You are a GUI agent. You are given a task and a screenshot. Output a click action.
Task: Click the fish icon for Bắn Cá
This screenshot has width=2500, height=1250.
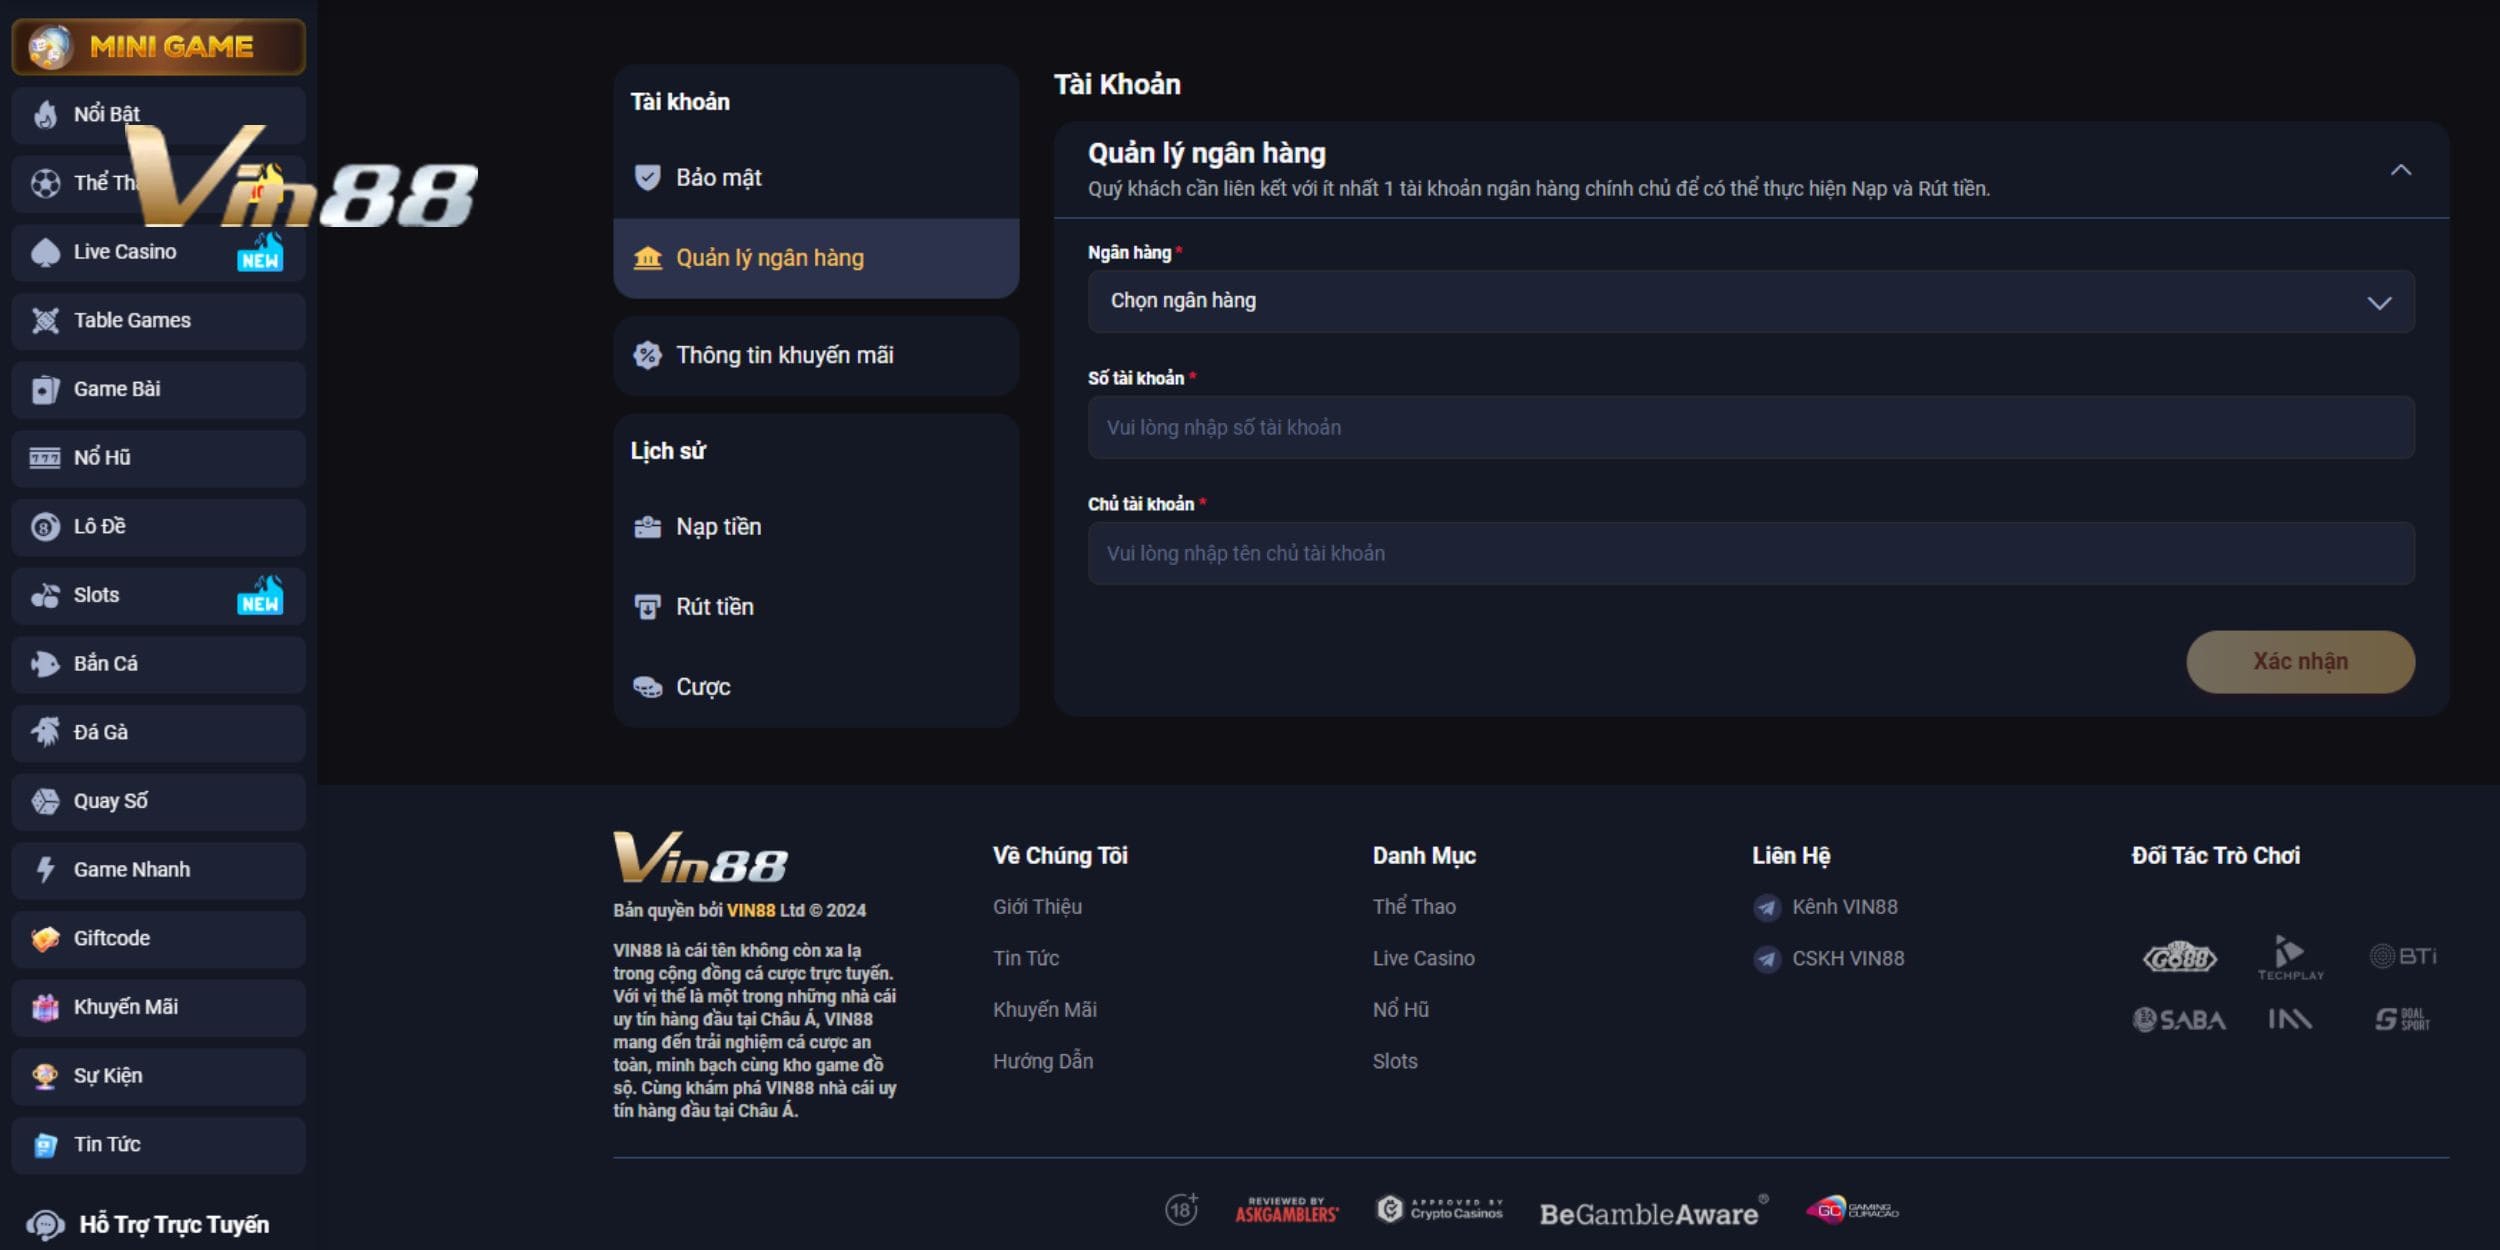coord(45,664)
